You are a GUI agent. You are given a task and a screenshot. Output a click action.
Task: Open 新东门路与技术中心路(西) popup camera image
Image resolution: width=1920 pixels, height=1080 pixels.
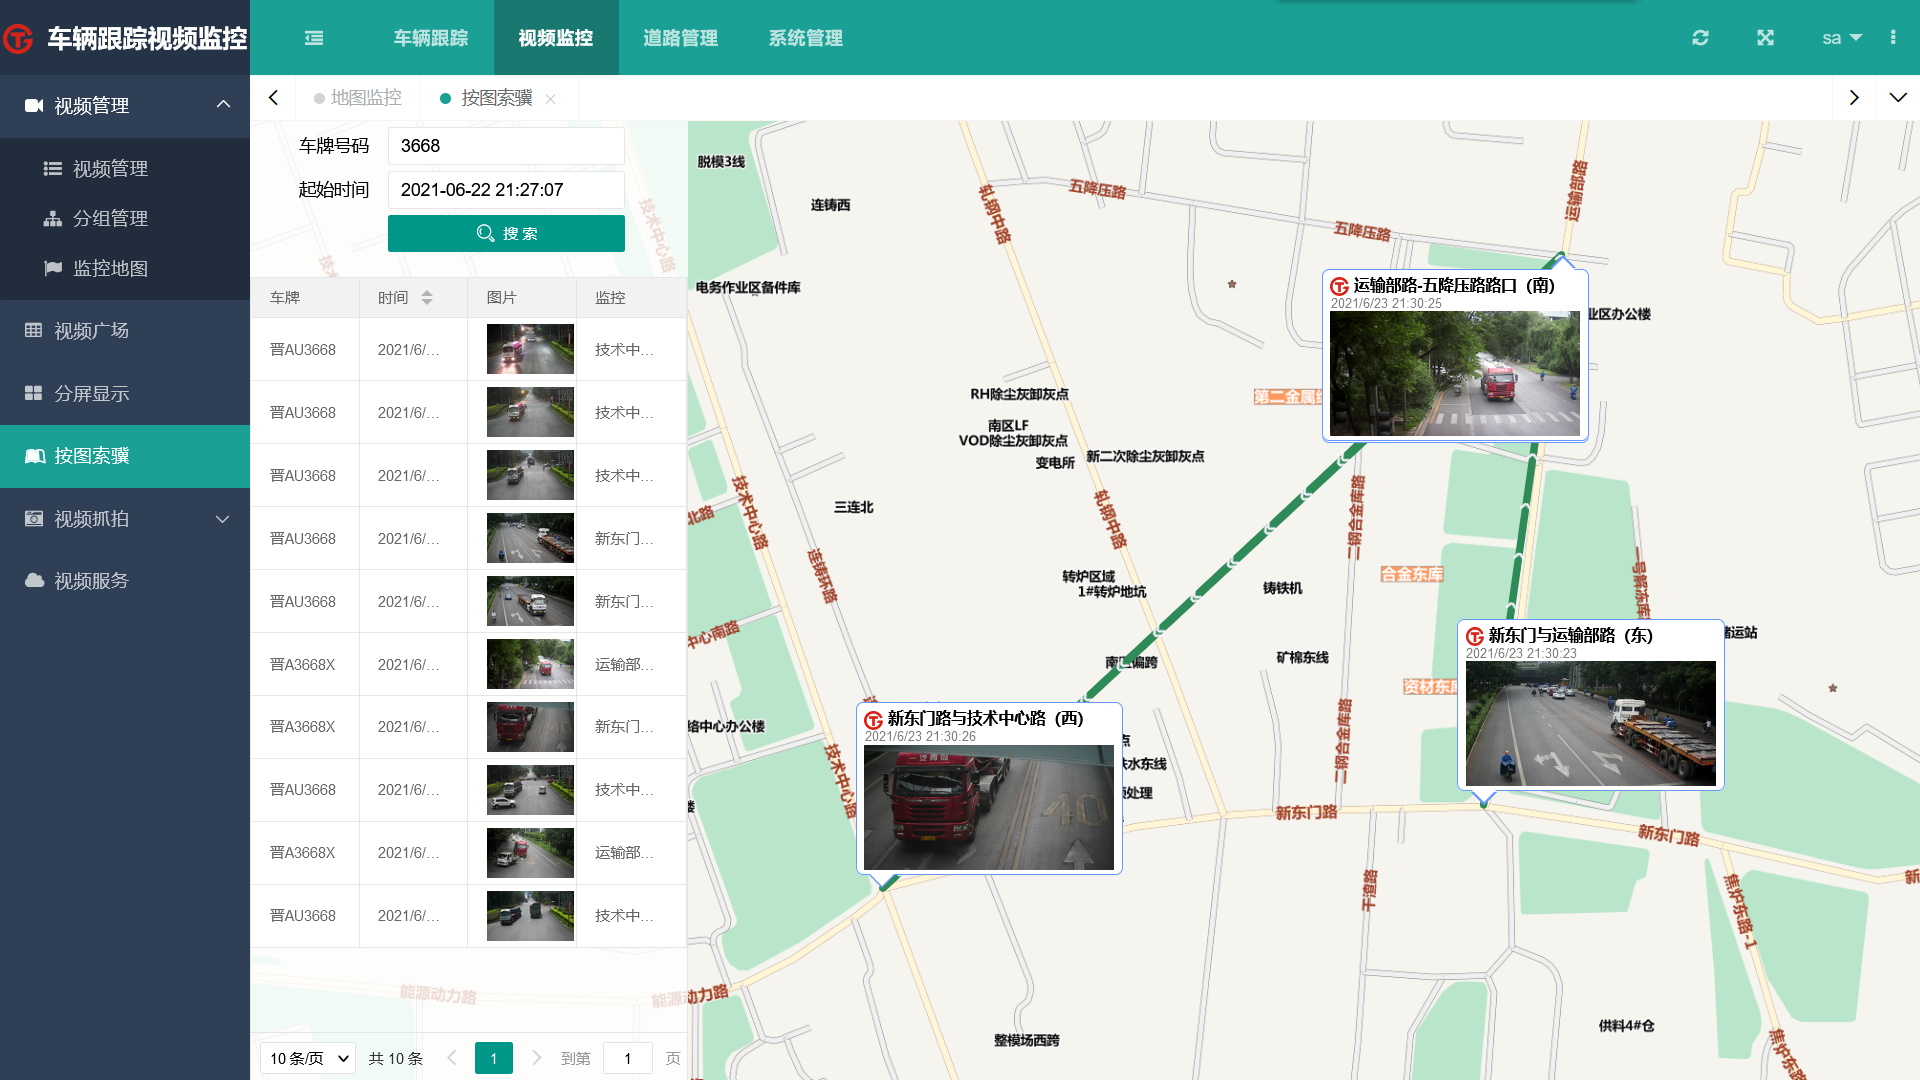989,807
